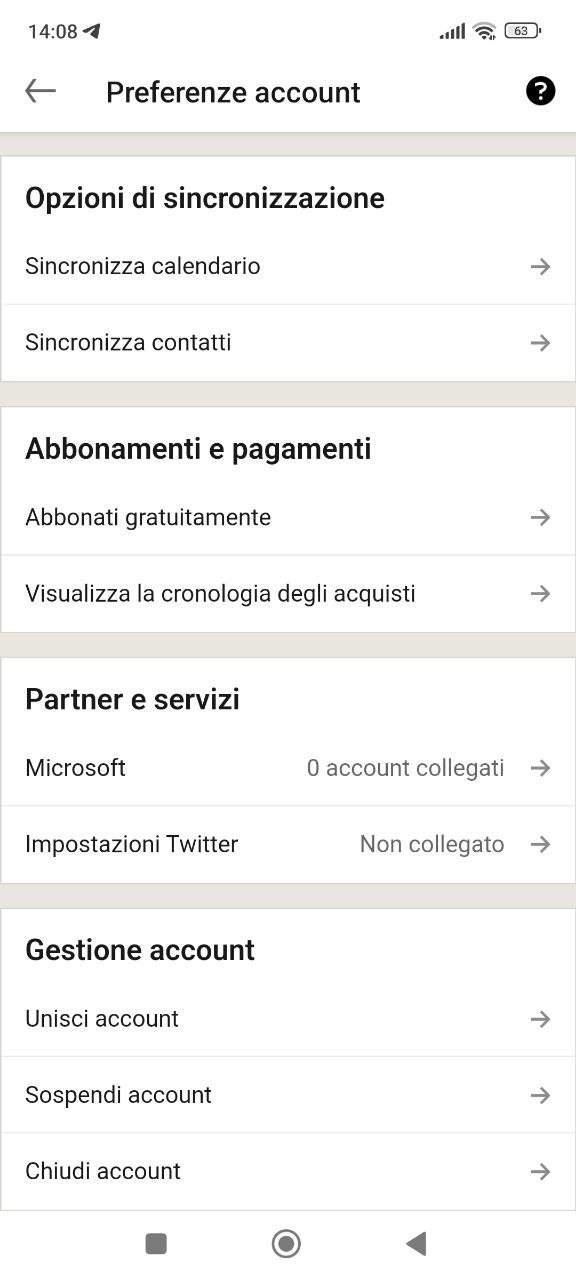Tap the back arrow to leave Preferenze account
The image size is (576, 1280).
click(39, 91)
